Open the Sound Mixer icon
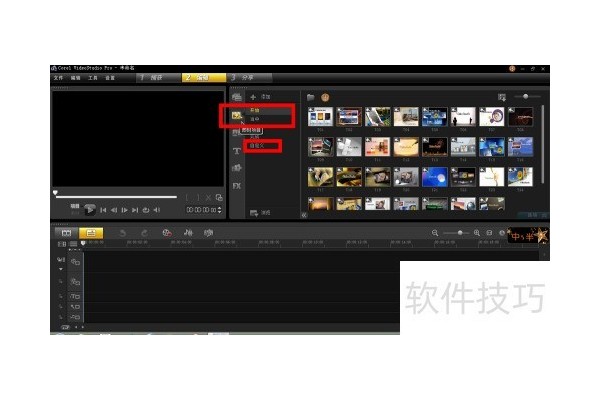This screenshot has width=600, height=400. [188, 233]
